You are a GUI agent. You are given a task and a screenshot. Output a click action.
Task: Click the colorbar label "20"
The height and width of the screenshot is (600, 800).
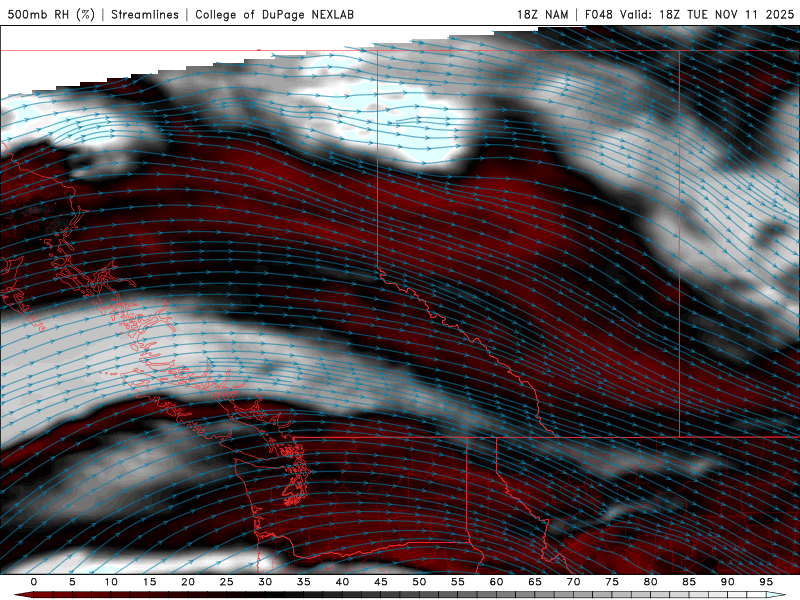coord(188,582)
